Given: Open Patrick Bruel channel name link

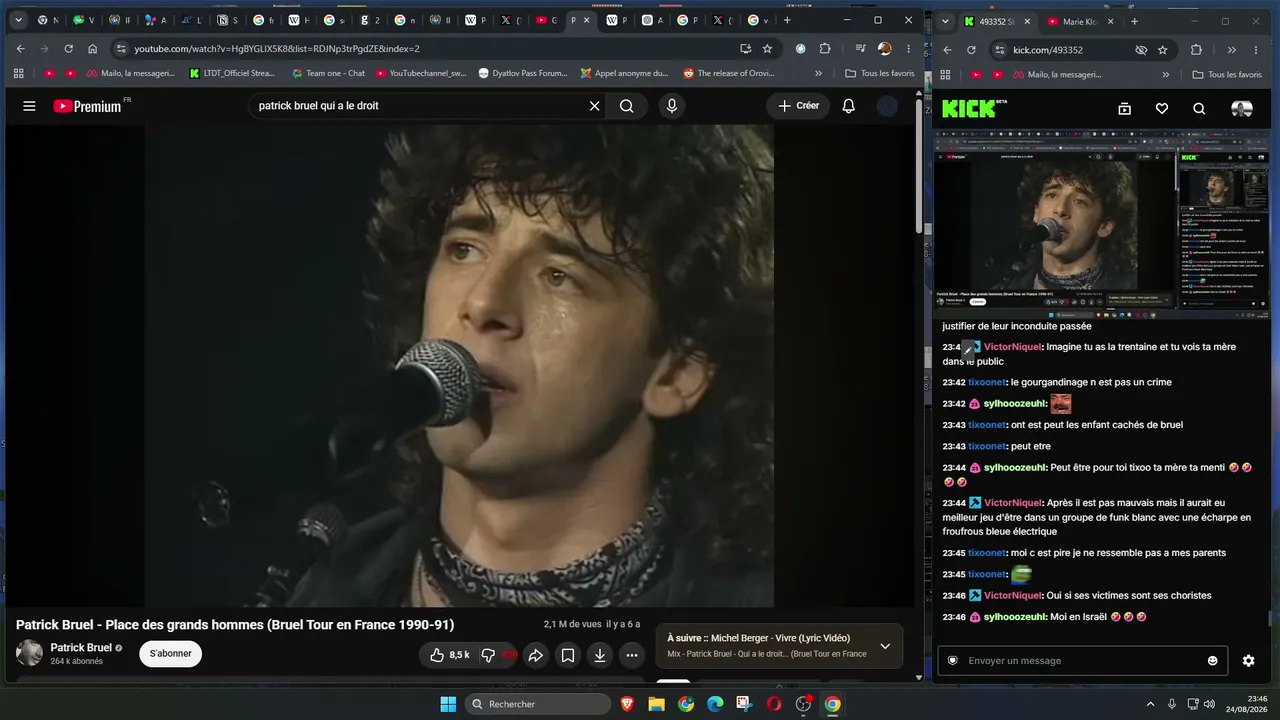Looking at the screenshot, I should (81, 647).
